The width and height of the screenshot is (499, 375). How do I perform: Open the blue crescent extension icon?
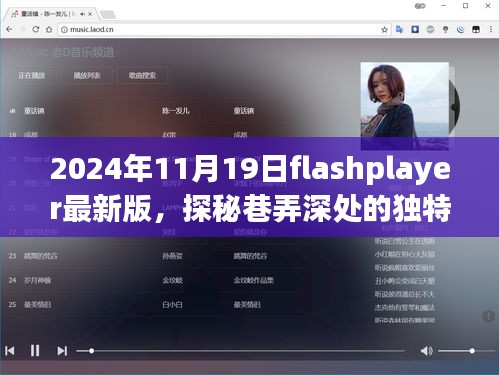coord(461,29)
